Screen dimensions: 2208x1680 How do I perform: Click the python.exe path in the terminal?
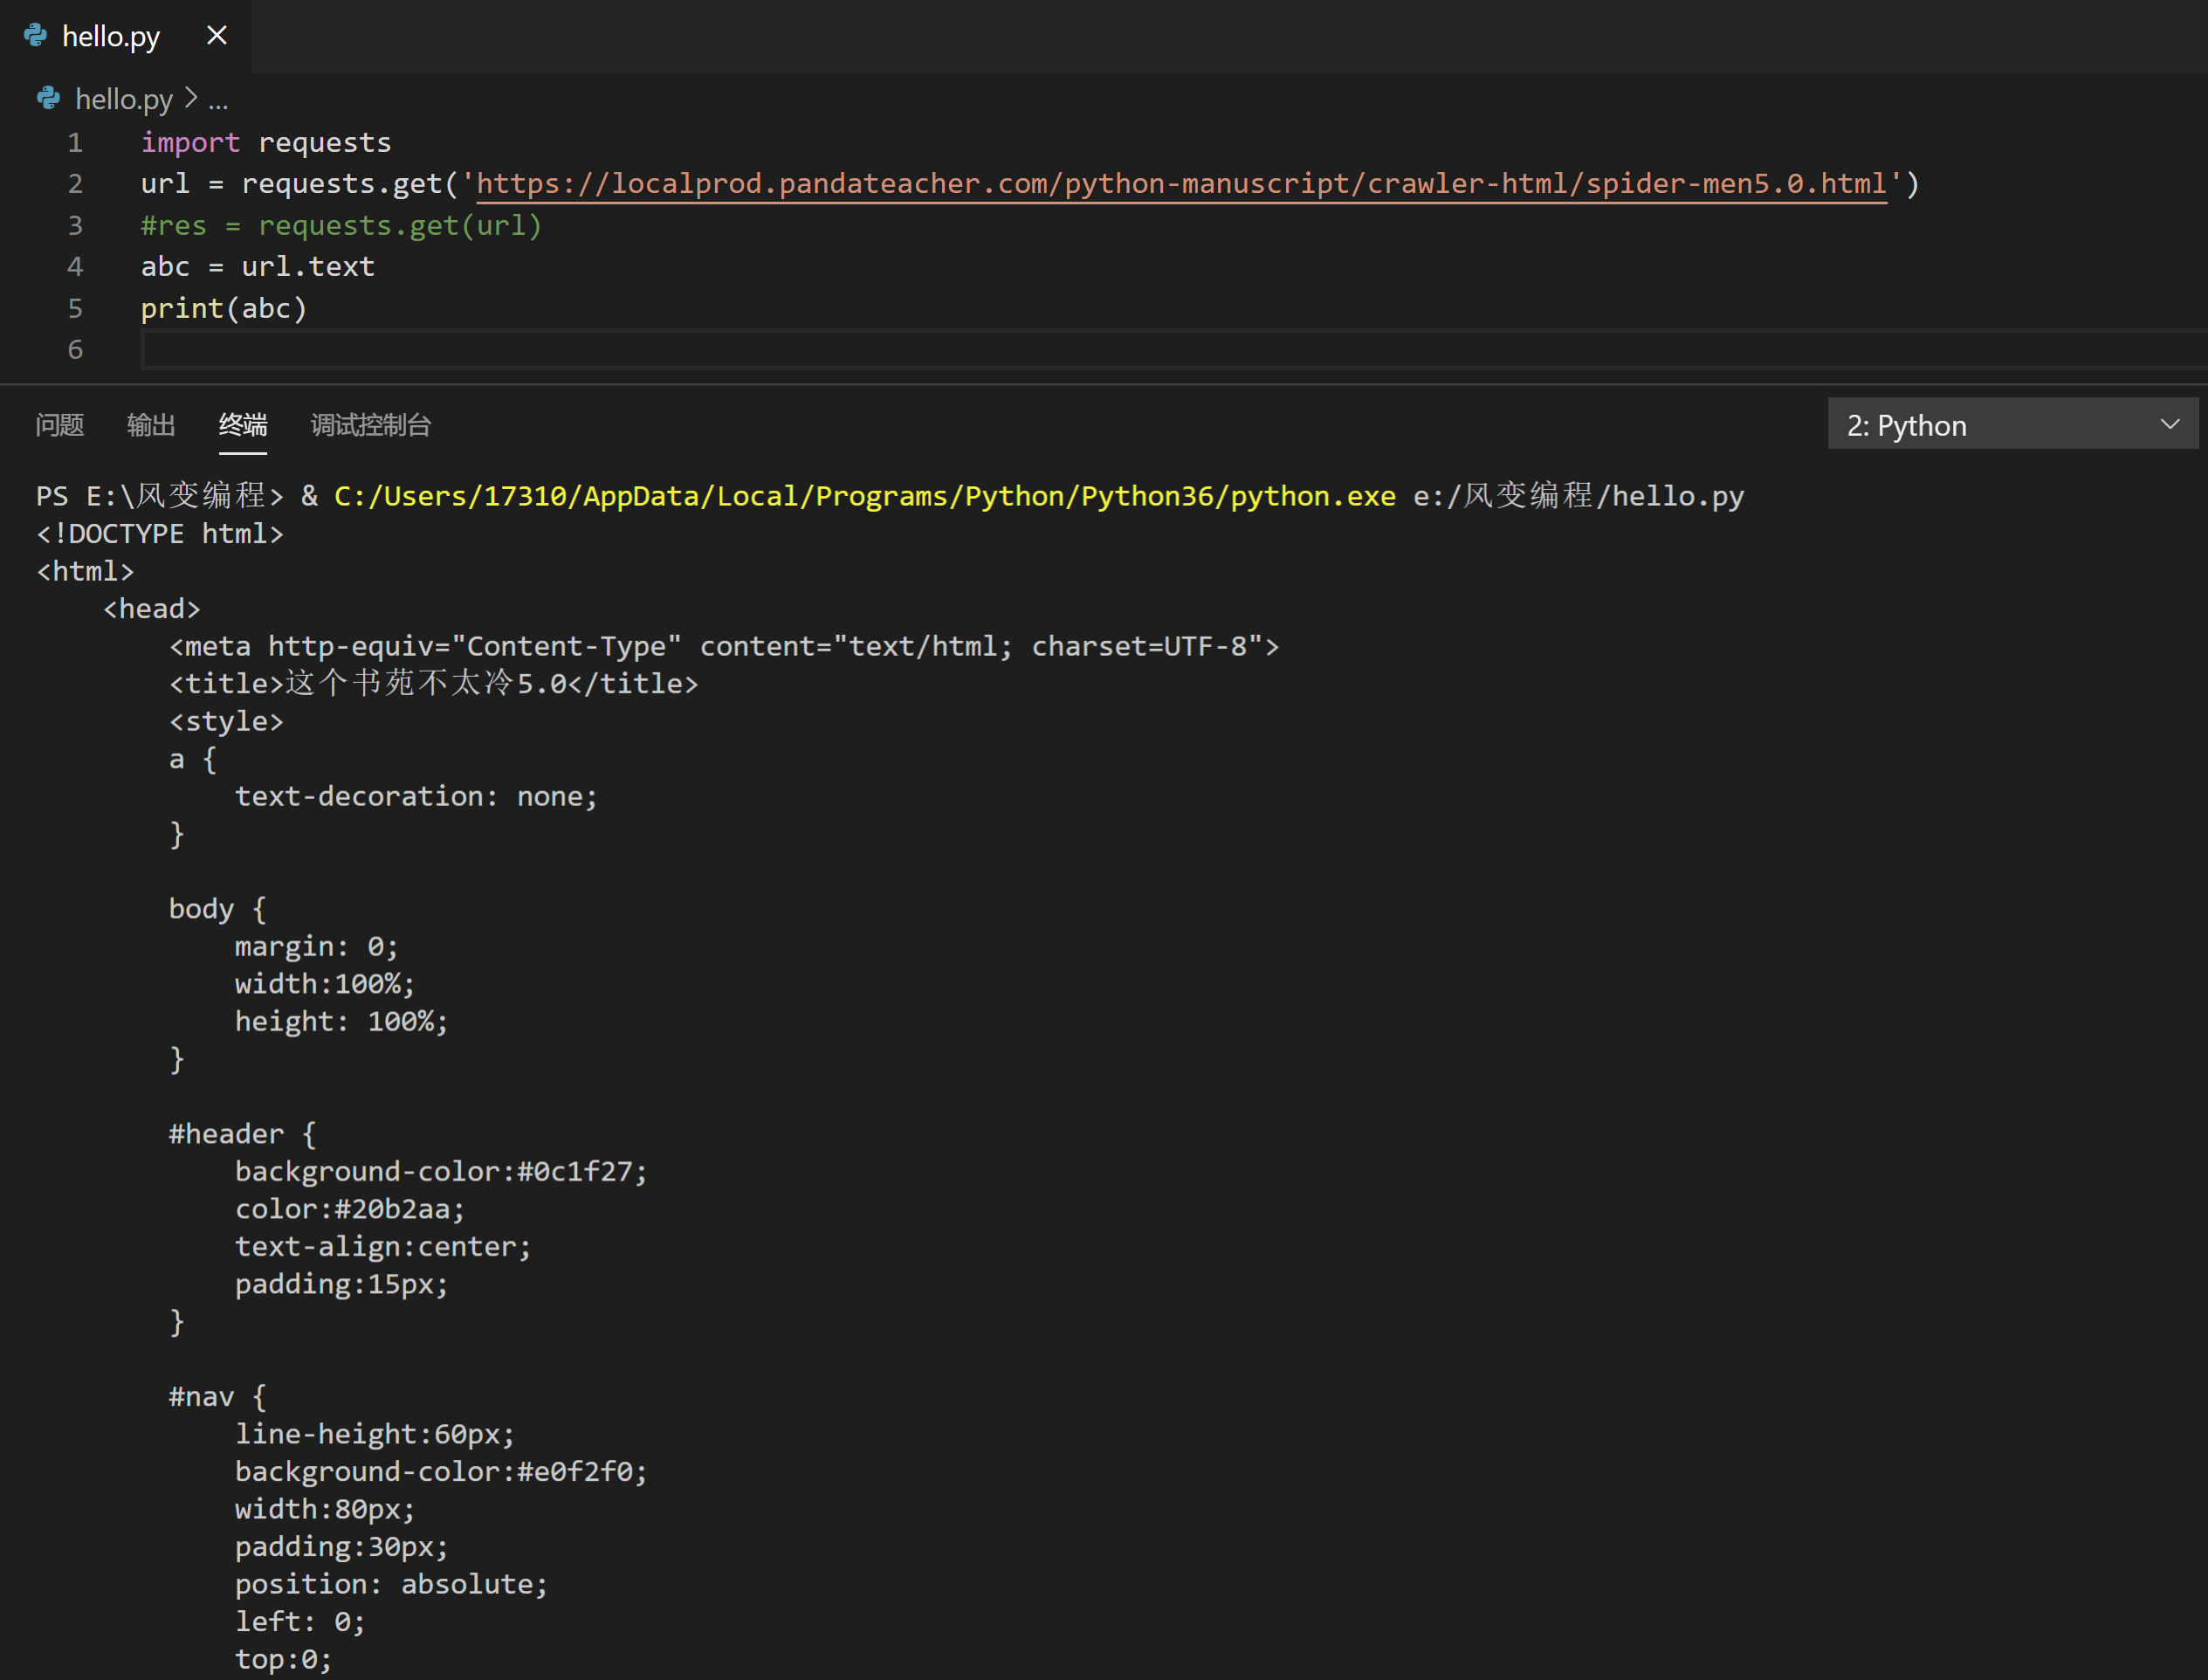pyautogui.click(x=865, y=496)
